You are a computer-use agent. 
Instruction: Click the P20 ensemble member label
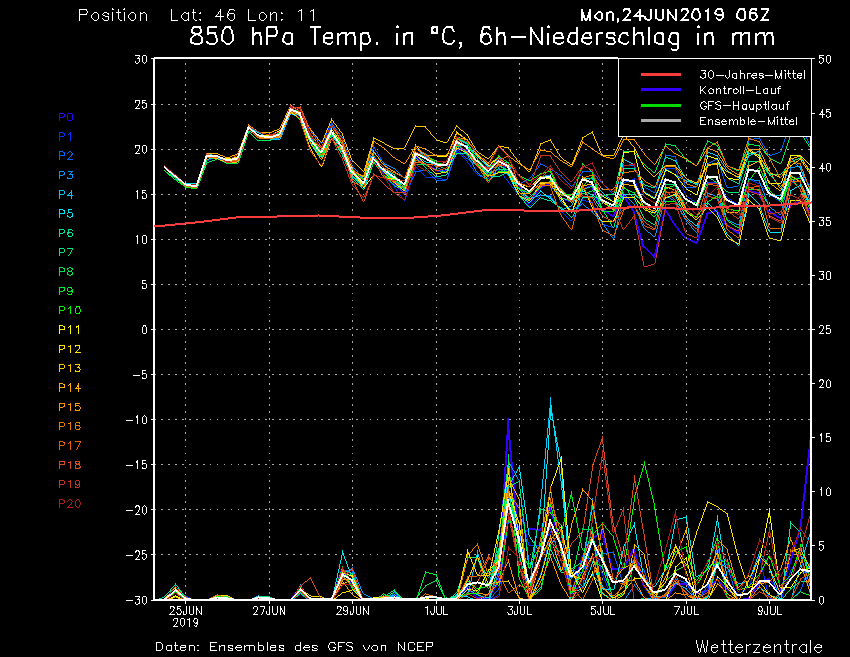click(x=70, y=504)
